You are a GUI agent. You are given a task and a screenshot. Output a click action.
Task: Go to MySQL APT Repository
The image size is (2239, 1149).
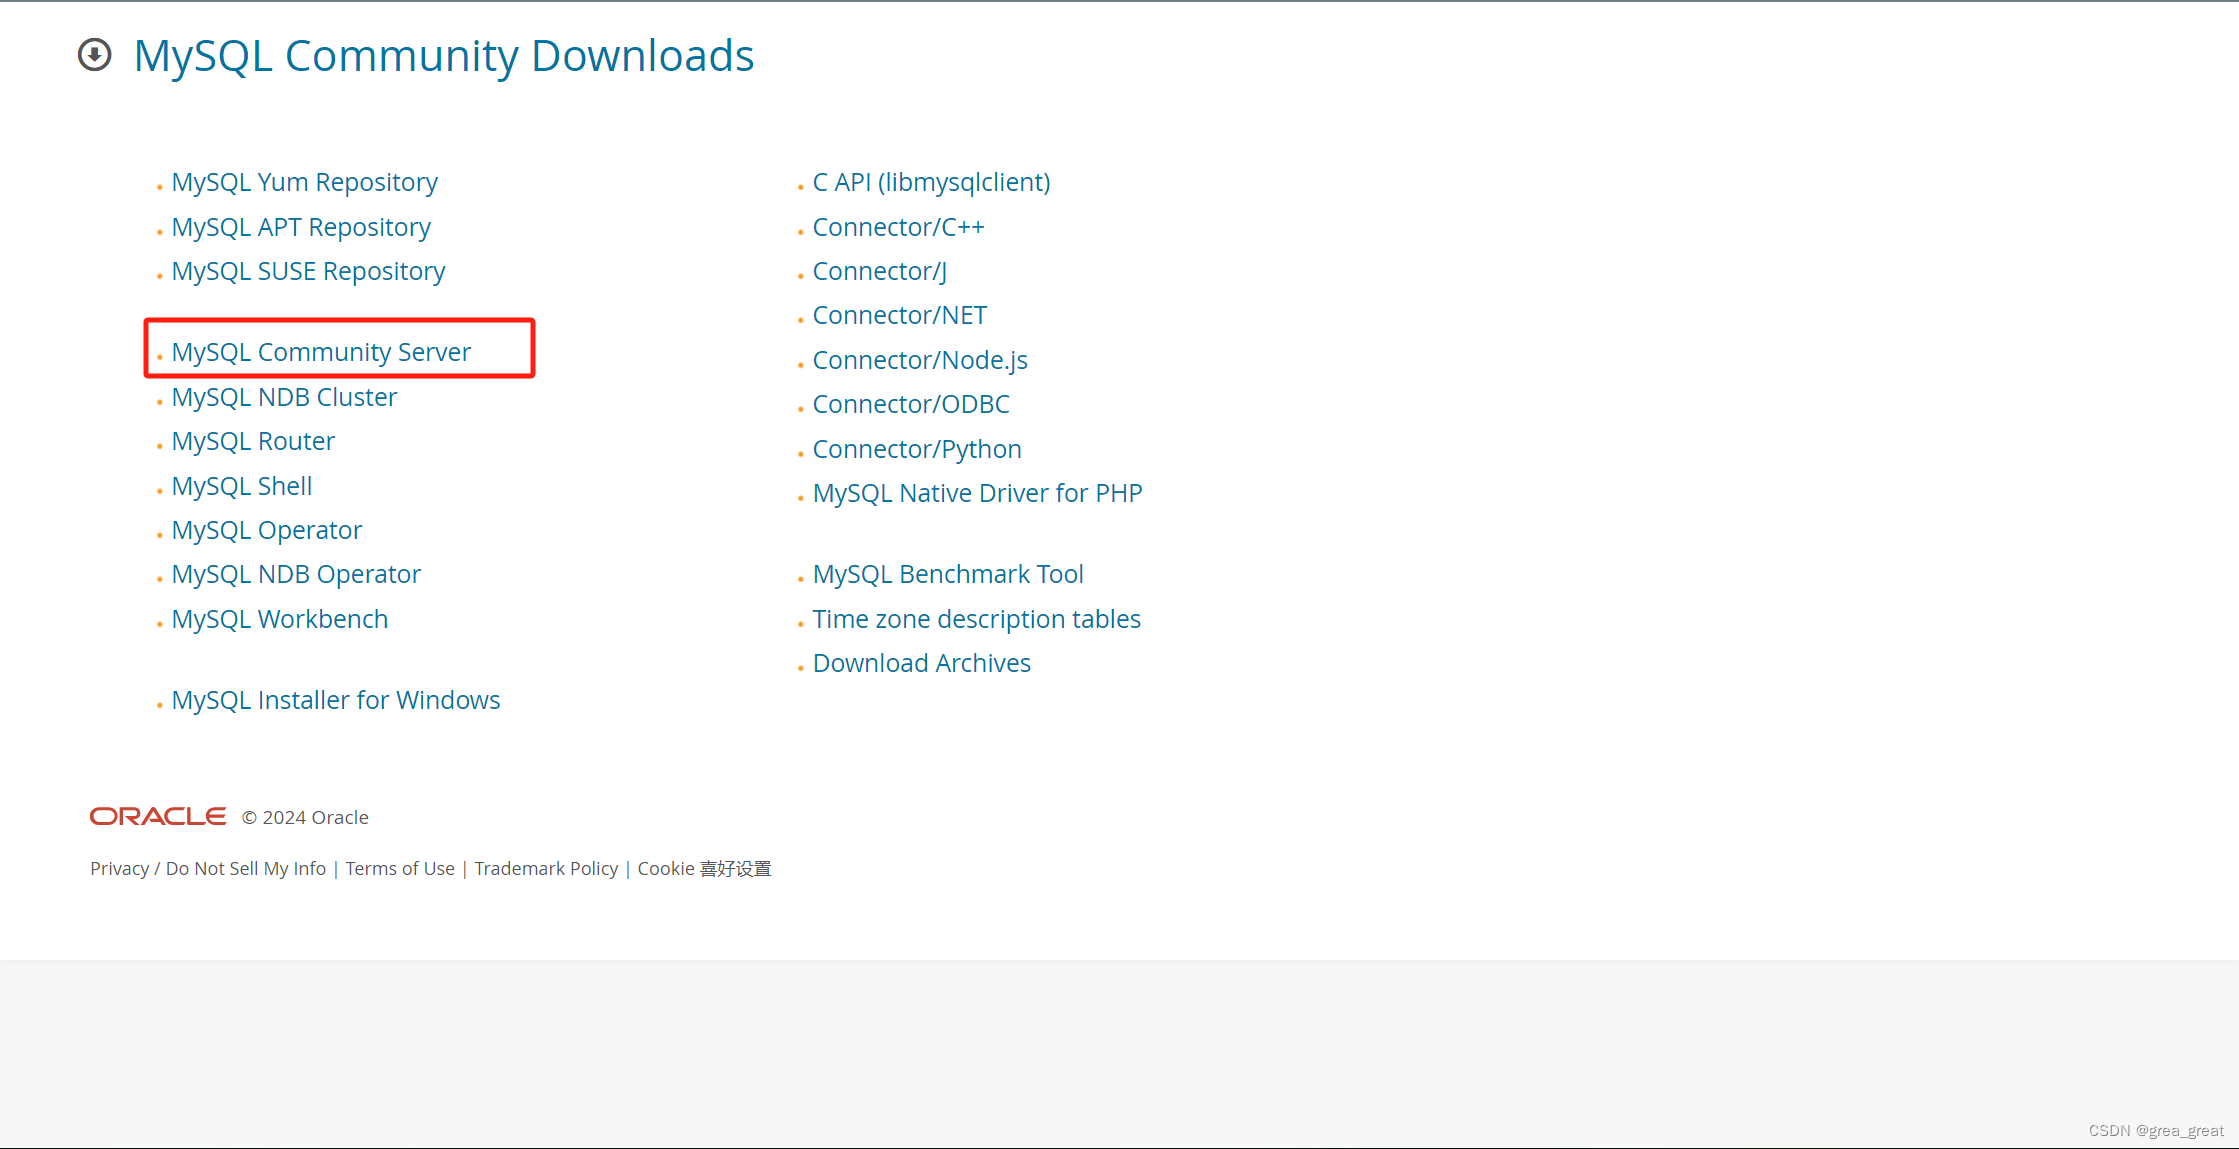click(301, 227)
